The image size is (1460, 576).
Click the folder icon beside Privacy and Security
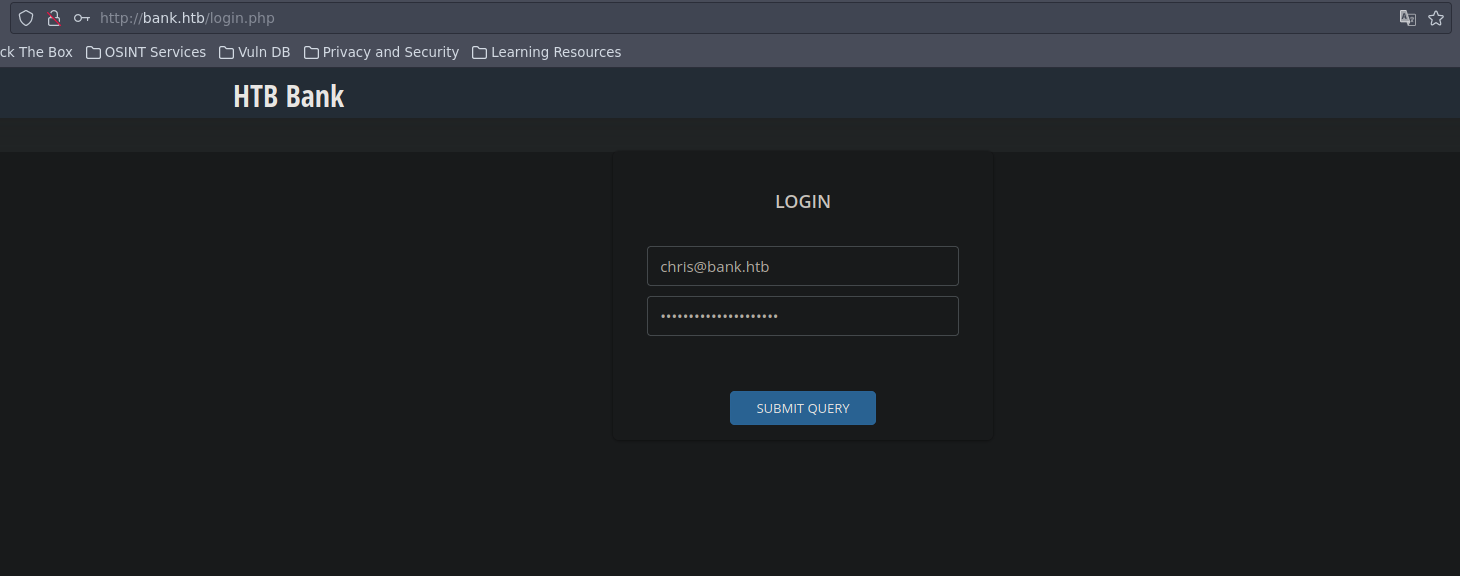311,52
